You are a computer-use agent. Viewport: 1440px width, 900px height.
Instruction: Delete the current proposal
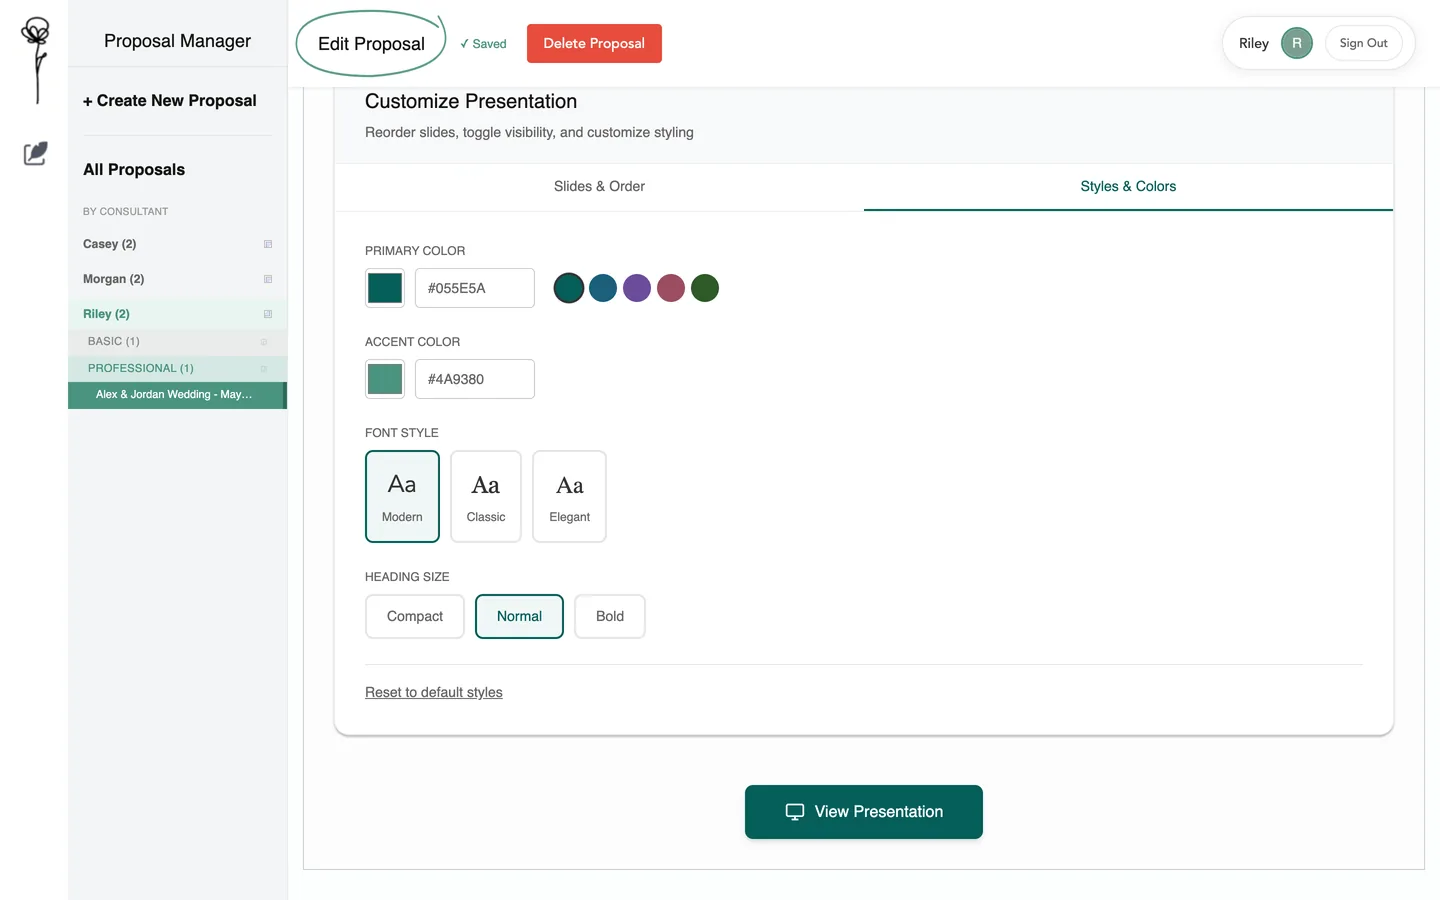pos(594,43)
